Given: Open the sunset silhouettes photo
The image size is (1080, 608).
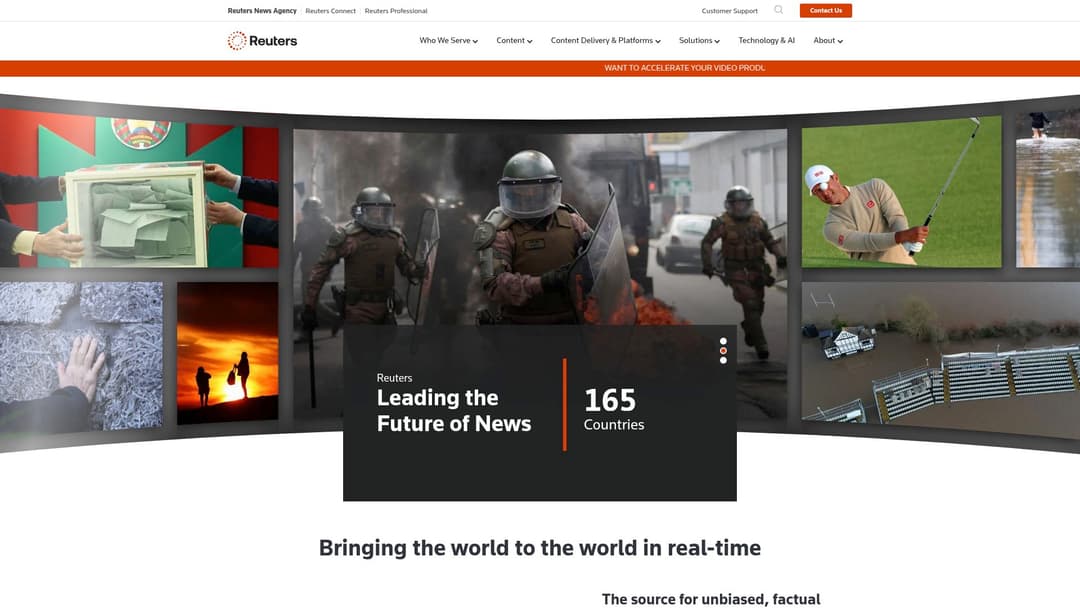Looking at the screenshot, I should point(227,353).
